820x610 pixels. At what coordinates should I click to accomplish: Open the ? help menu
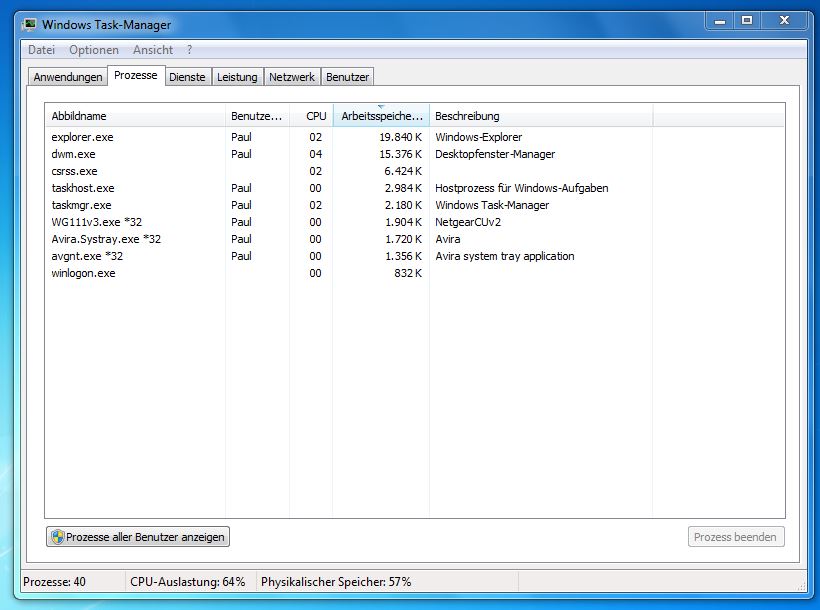coord(189,50)
